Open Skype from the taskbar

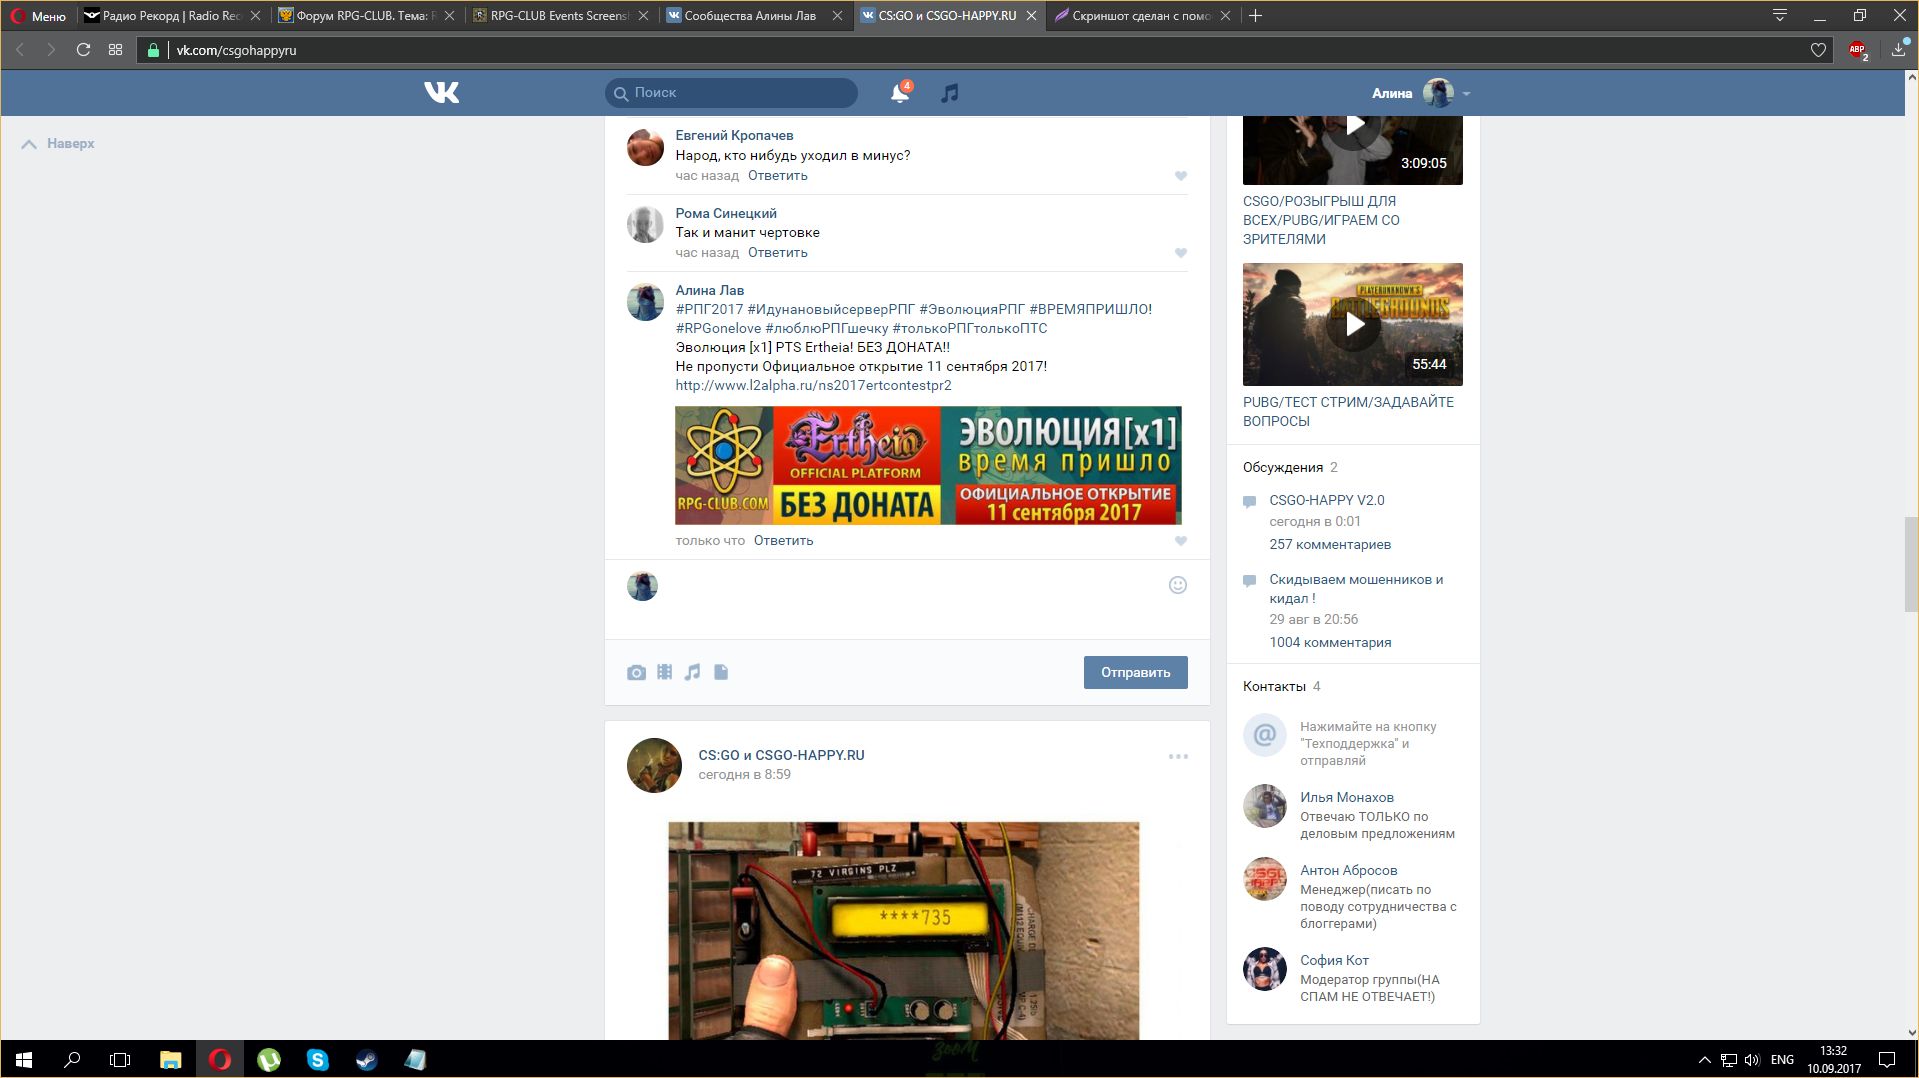click(317, 1059)
